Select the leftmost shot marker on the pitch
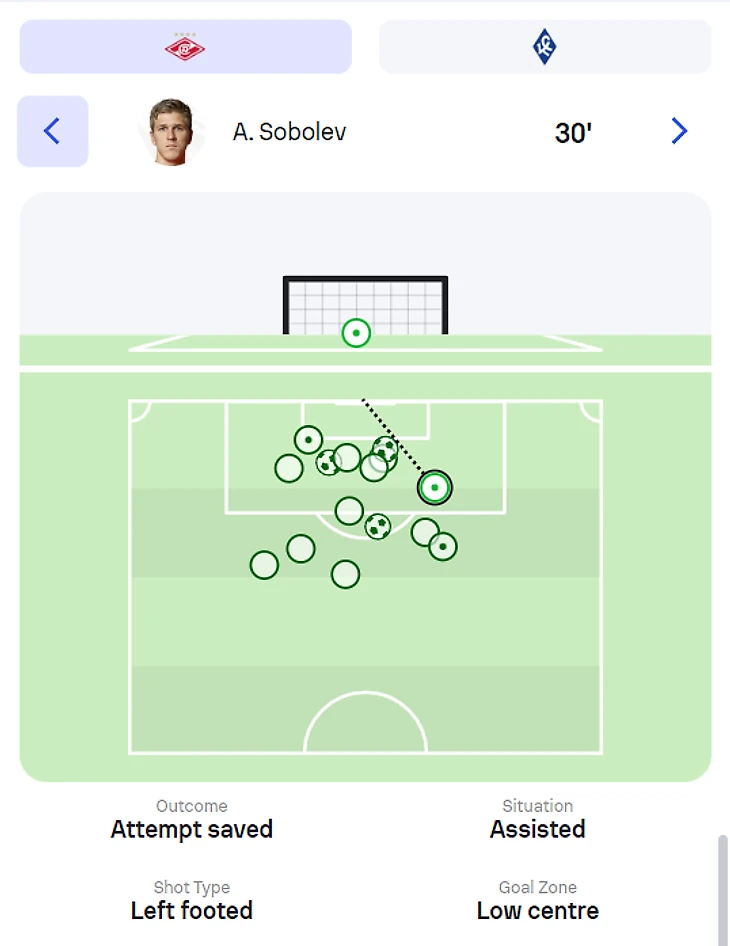The width and height of the screenshot is (730, 946). point(264,565)
